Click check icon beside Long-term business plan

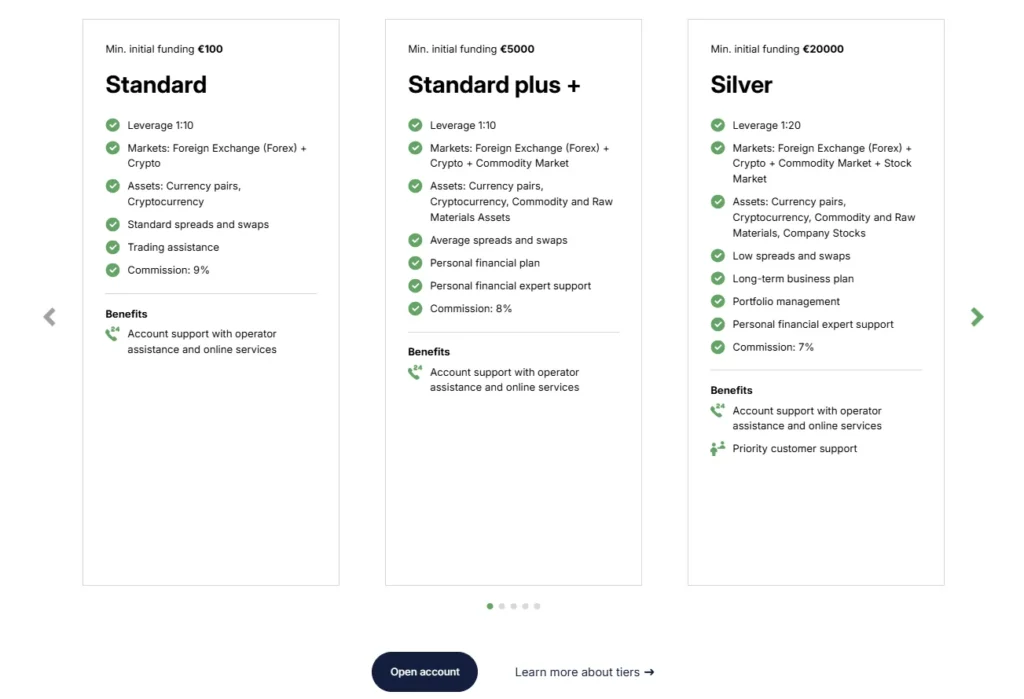(x=717, y=279)
